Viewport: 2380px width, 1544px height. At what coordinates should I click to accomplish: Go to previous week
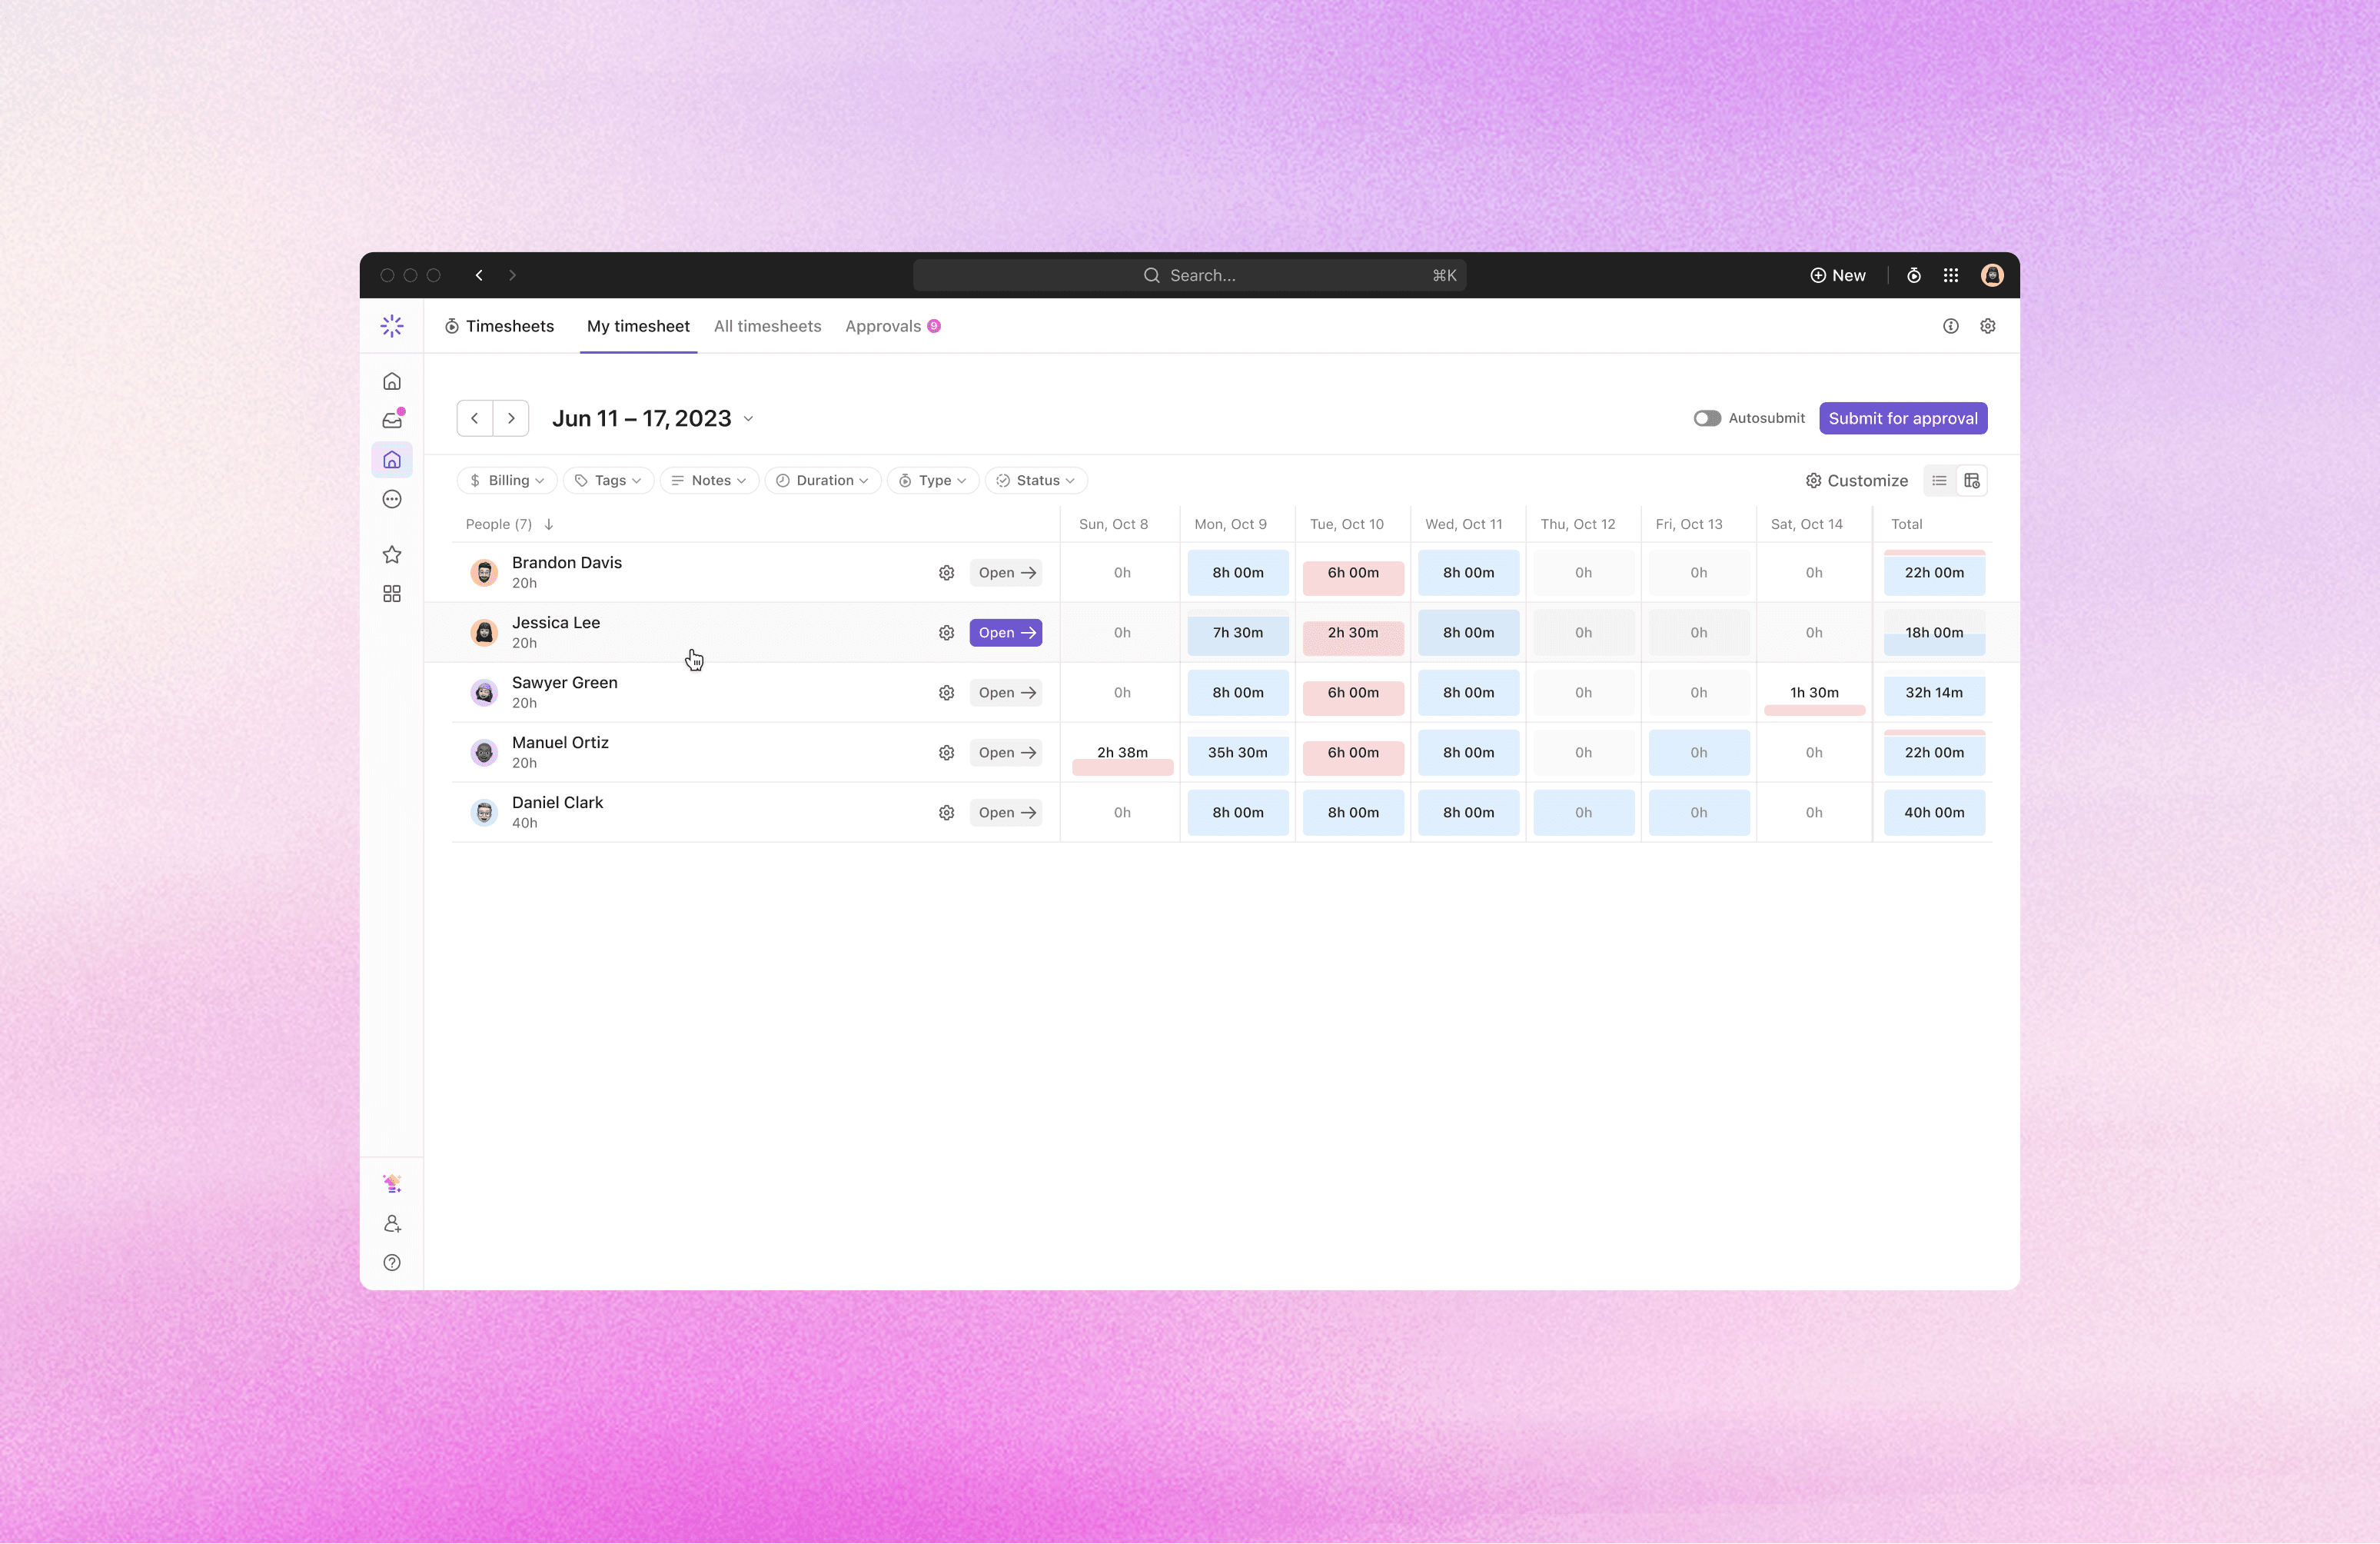475,418
